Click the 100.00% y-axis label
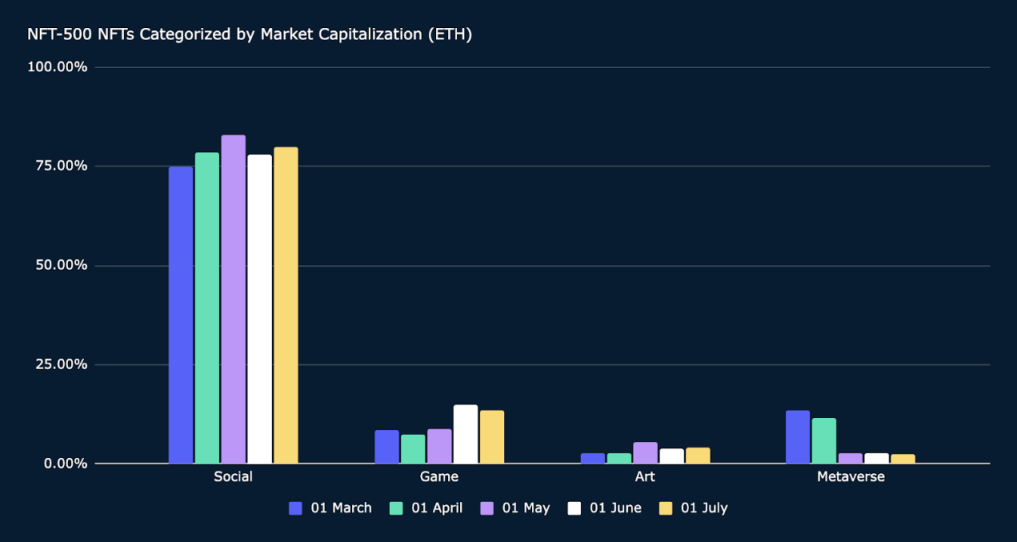1017x542 pixels. (58, 67)
